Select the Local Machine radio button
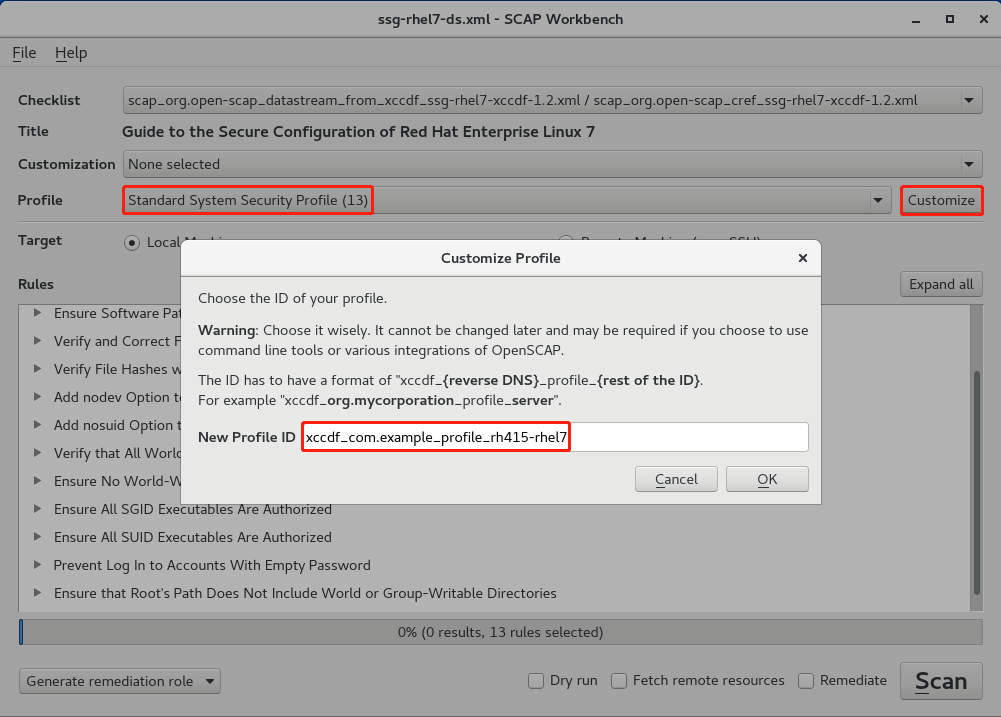1001x717 pixels. [x=132, y=242]
